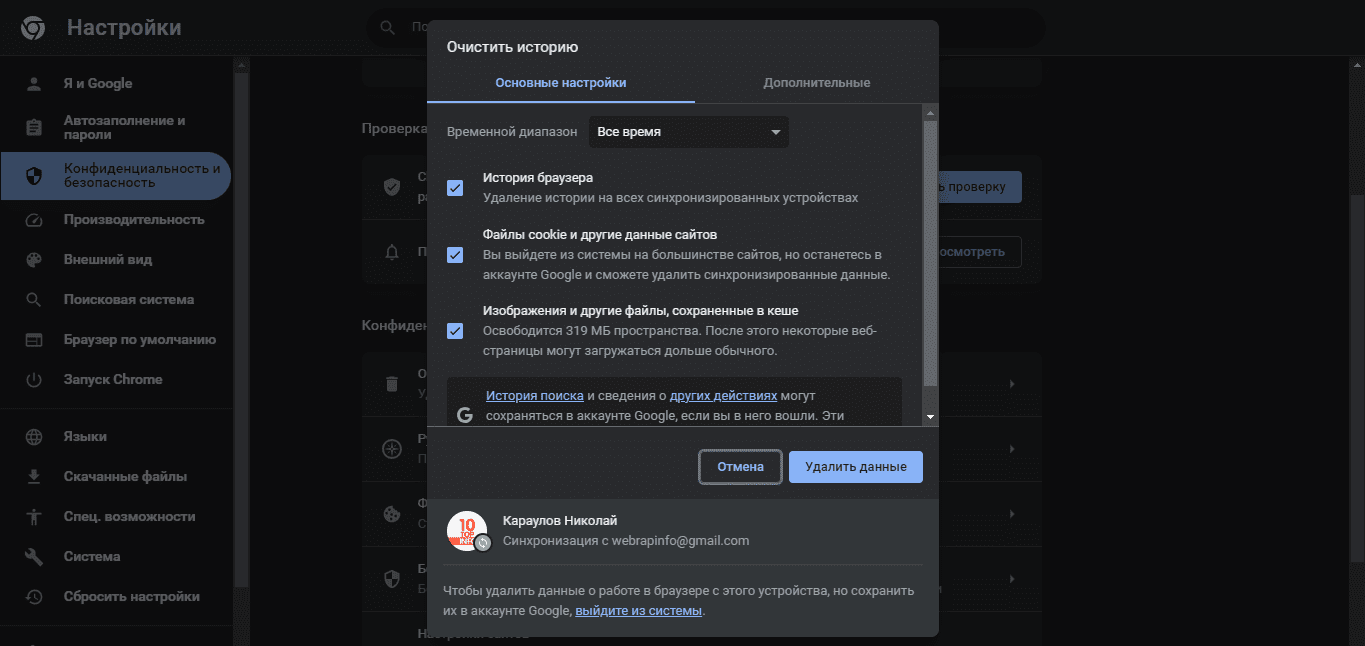This screenshot has height=646, width=1365.
Task: Click the sidebar scrollbar thumb
Action: (239, 330)
